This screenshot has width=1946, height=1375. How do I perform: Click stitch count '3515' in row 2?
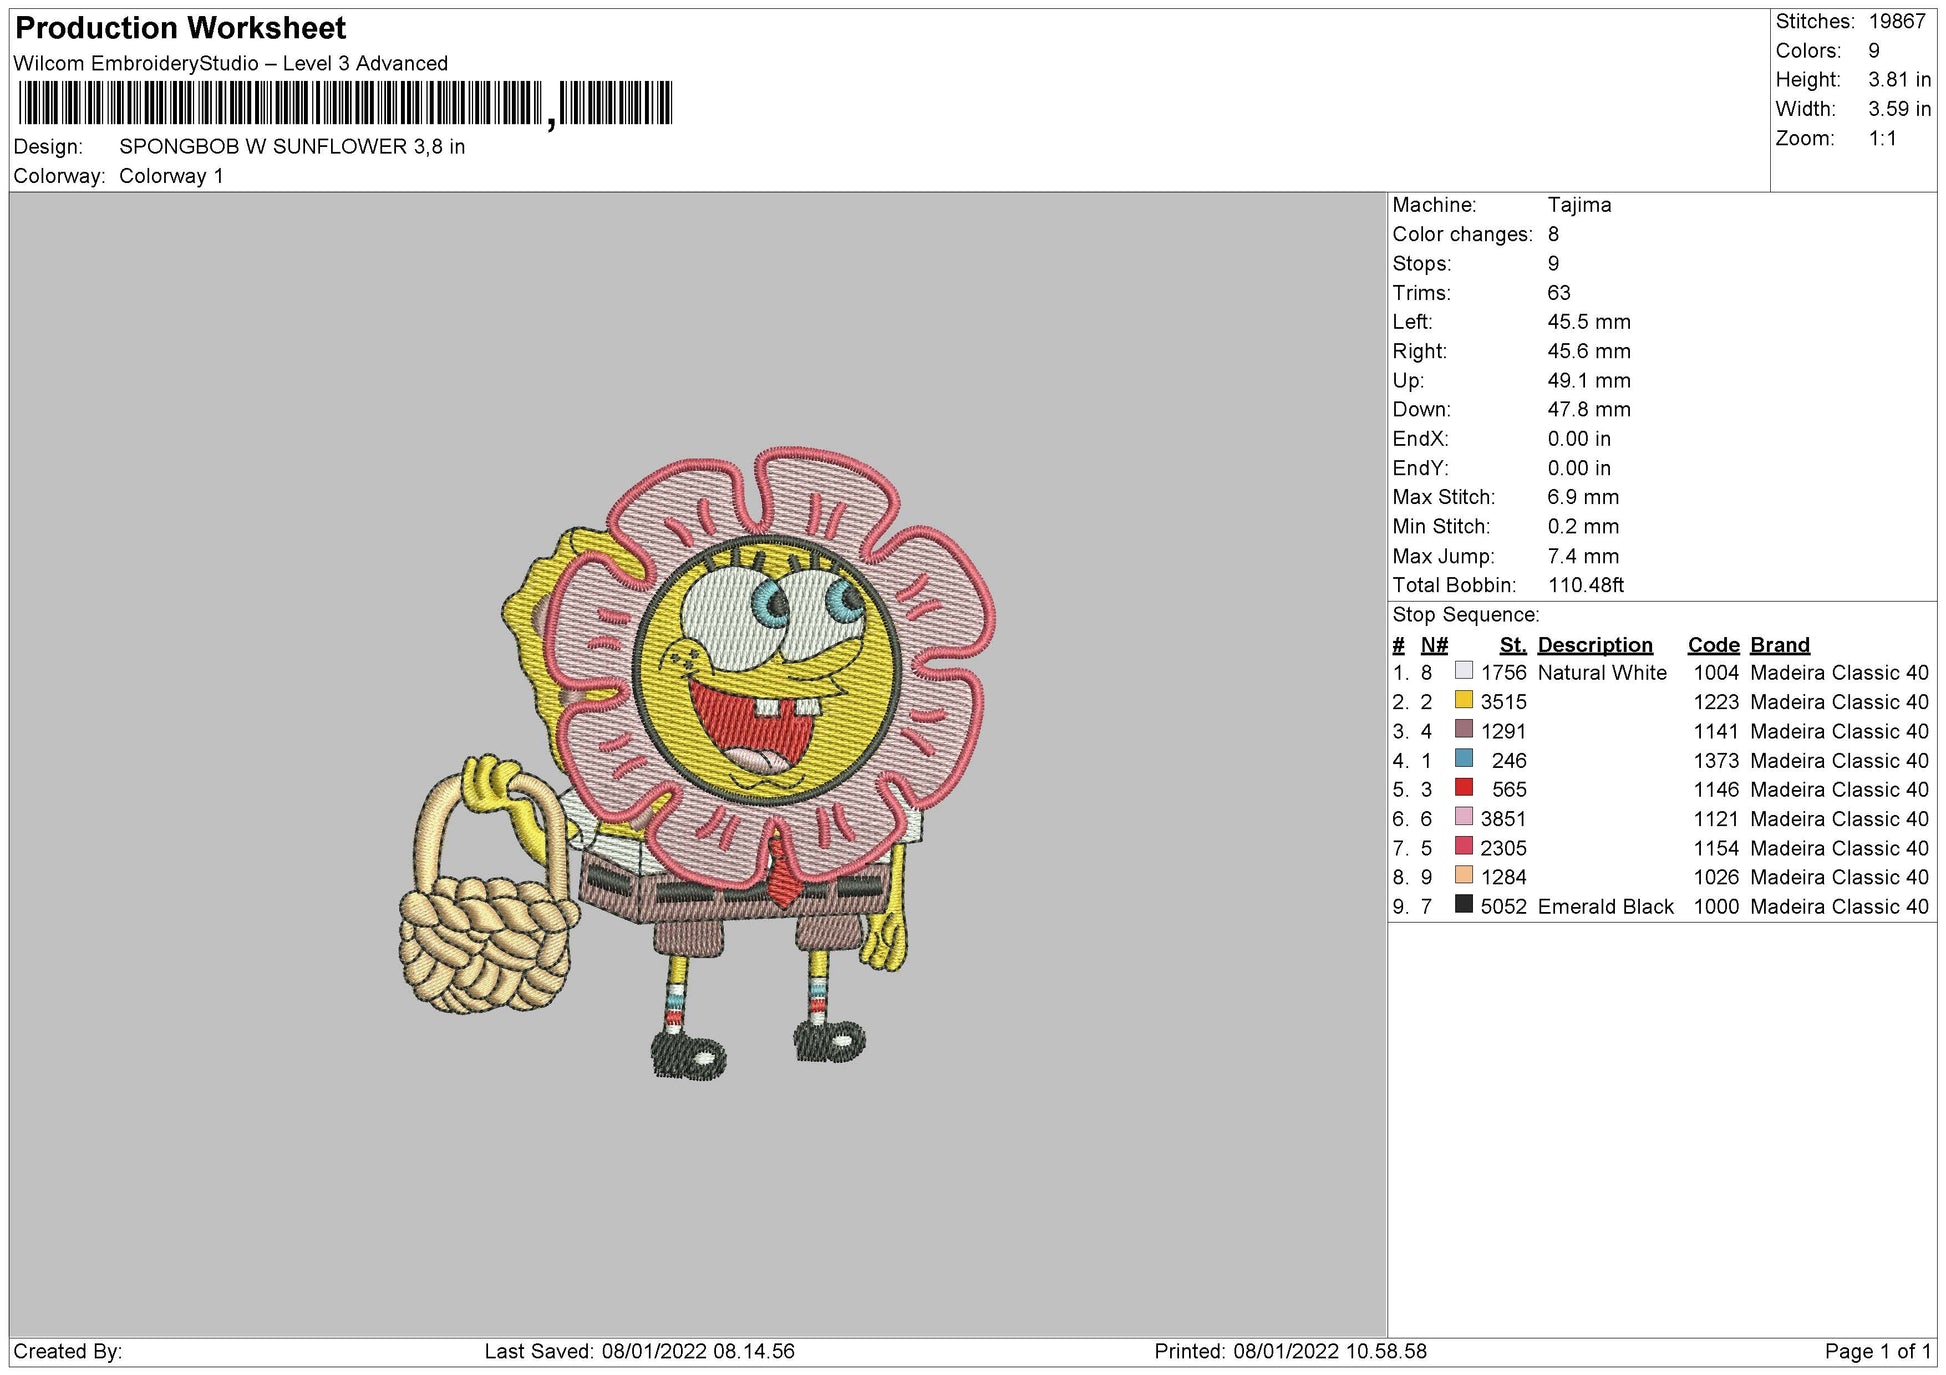1504,702
